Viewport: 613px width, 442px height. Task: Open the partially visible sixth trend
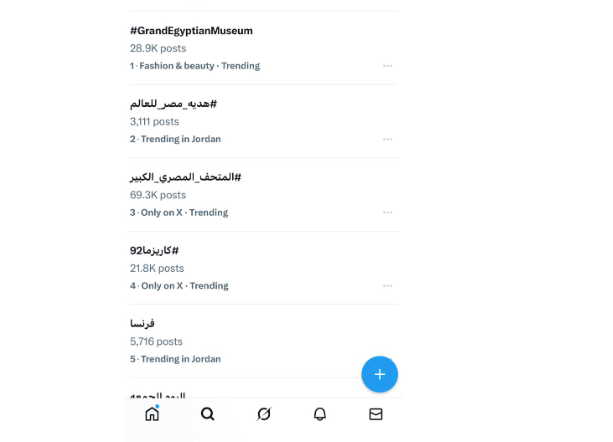157,396
